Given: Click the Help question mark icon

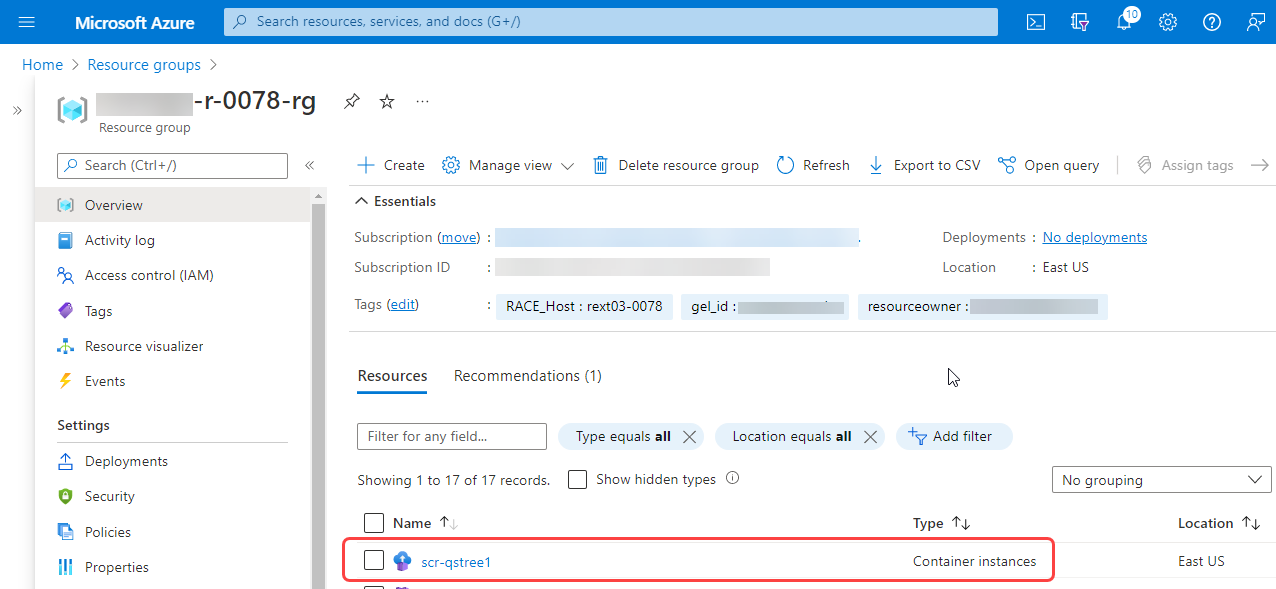Looking at the screenshot, I should (x=1212, y=22).
